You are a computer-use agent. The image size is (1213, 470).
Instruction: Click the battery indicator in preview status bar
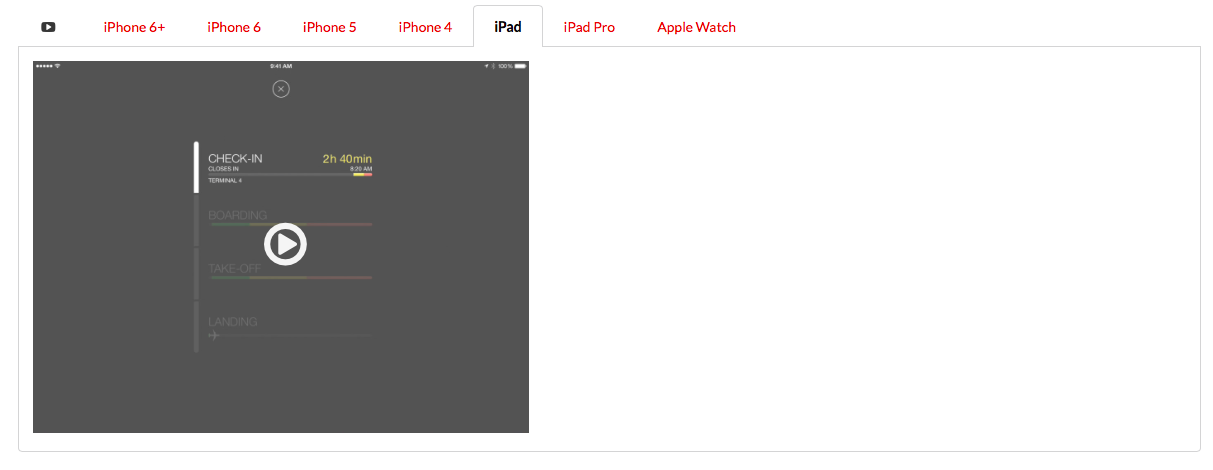(520, 66)
